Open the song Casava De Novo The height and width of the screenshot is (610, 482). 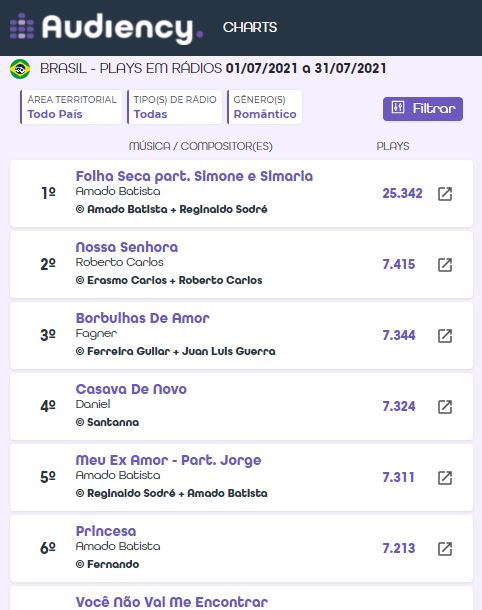tap(131, 389)
